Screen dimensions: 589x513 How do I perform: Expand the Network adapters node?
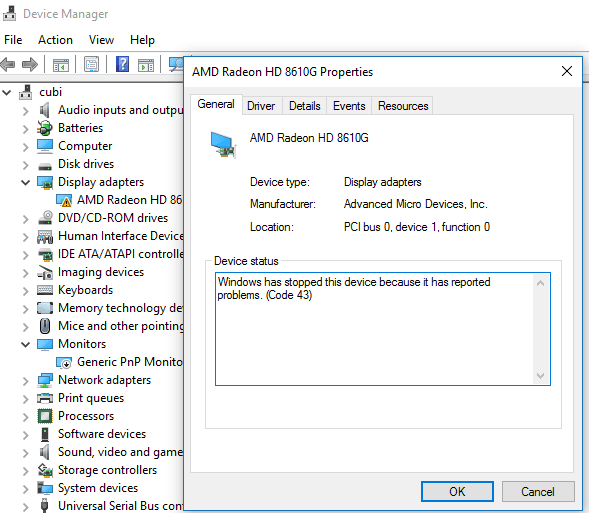click(25, 381)
